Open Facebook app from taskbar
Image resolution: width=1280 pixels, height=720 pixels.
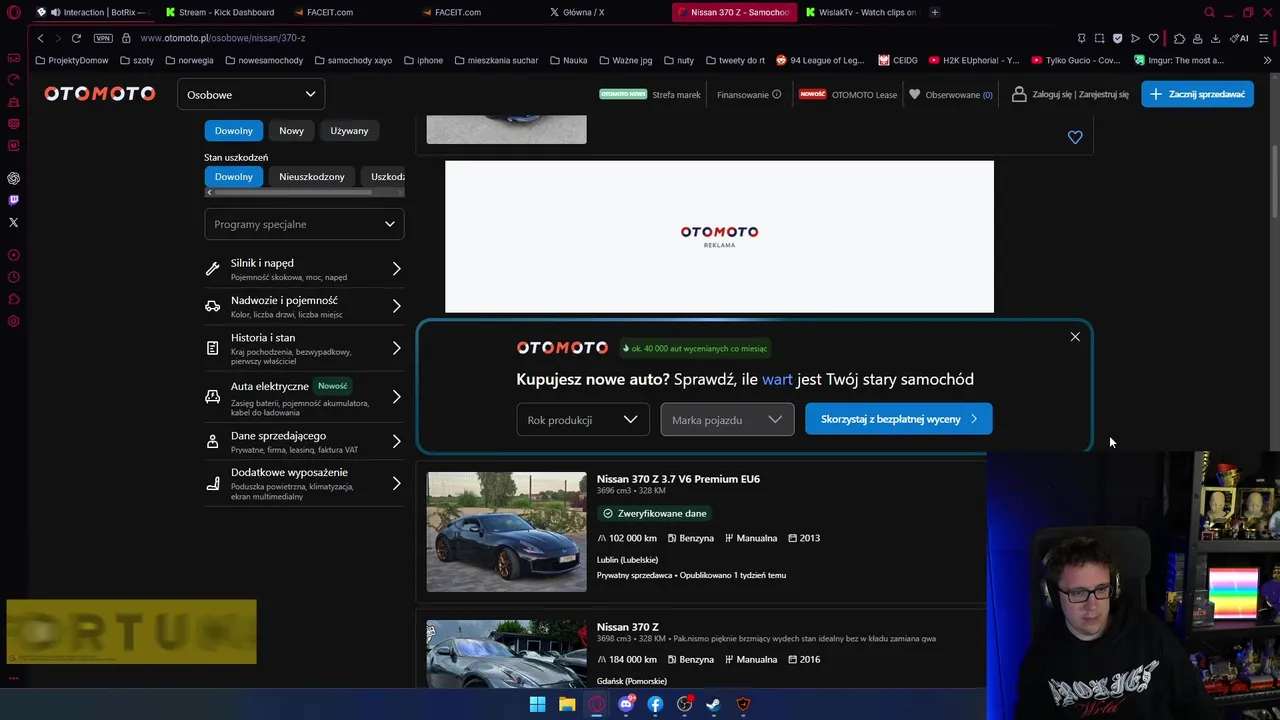coord(655,704)
